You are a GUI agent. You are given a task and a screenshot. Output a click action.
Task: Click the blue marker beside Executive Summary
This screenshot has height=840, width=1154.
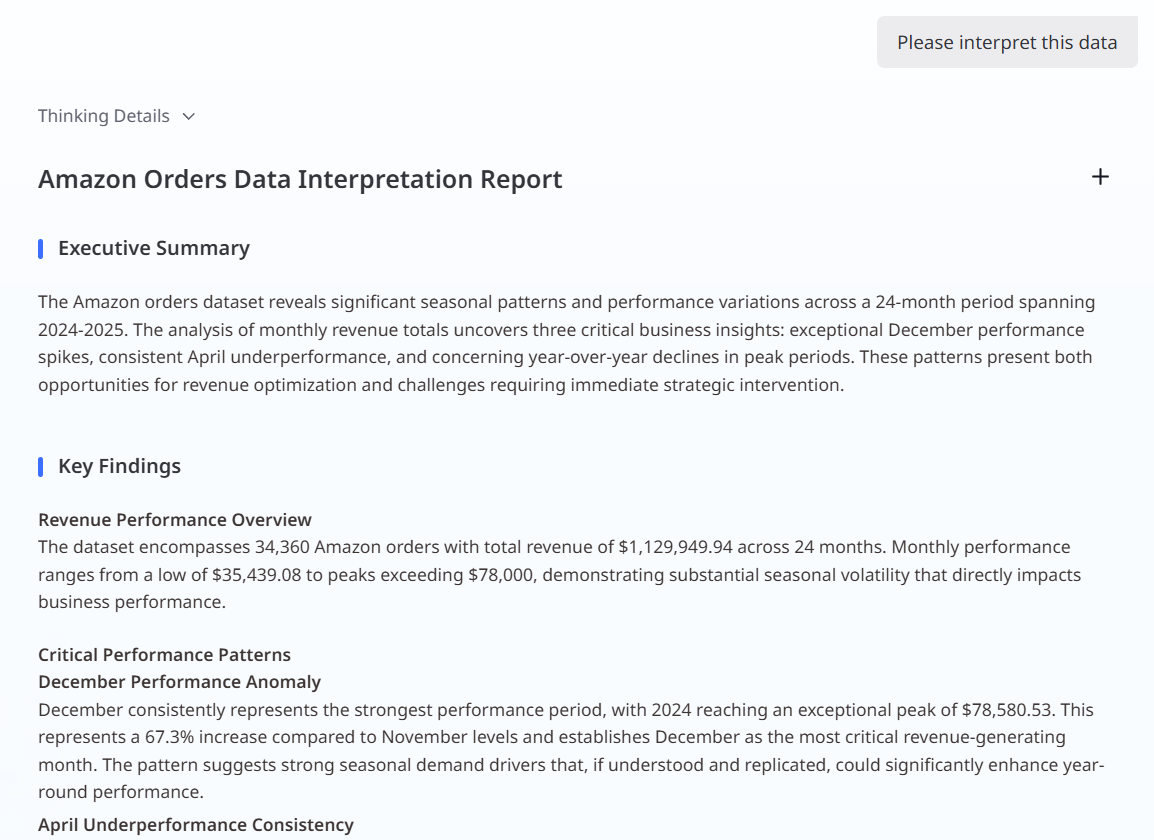pos(41,249)
